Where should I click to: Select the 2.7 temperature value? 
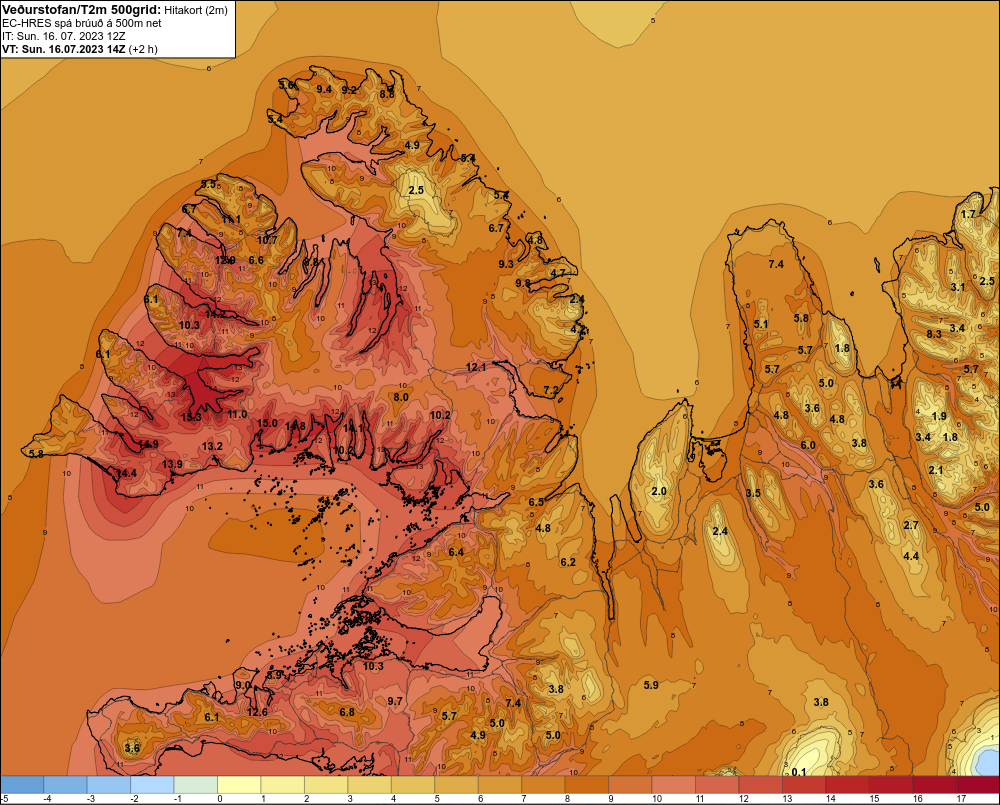pos(911,525)
